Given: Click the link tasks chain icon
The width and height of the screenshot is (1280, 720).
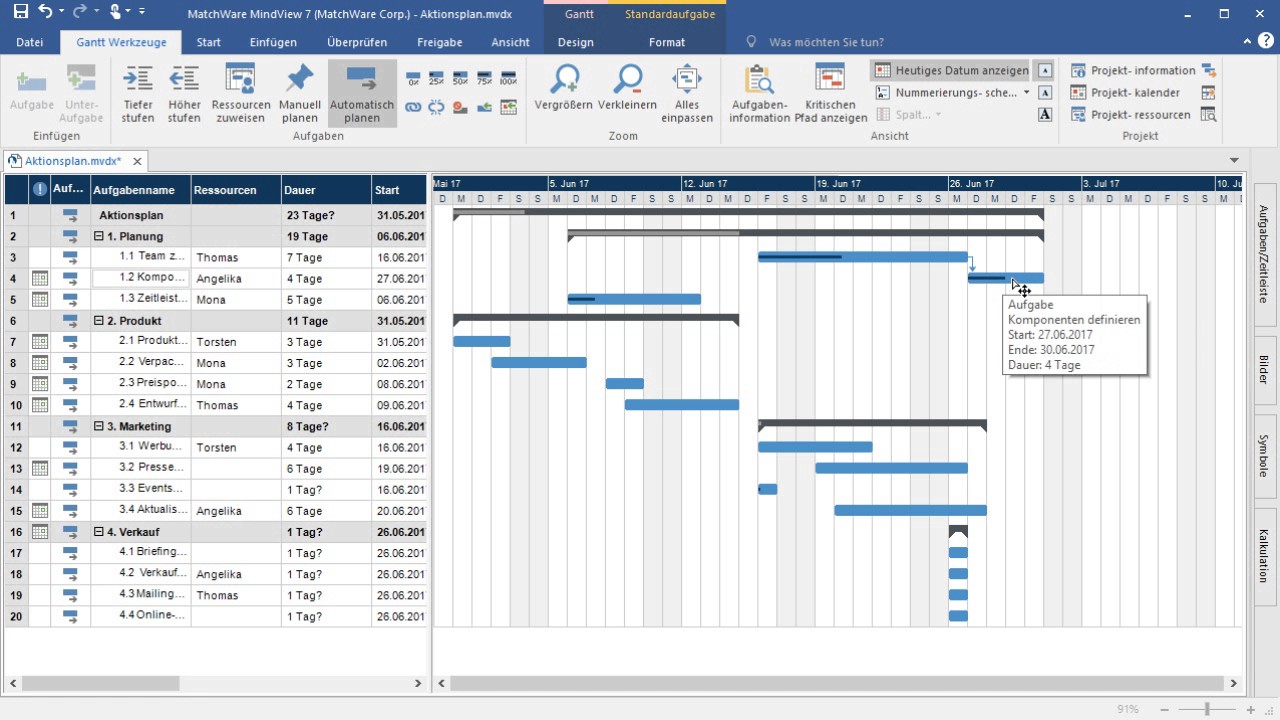Looking at the screenshot, I should click(414, 106).
